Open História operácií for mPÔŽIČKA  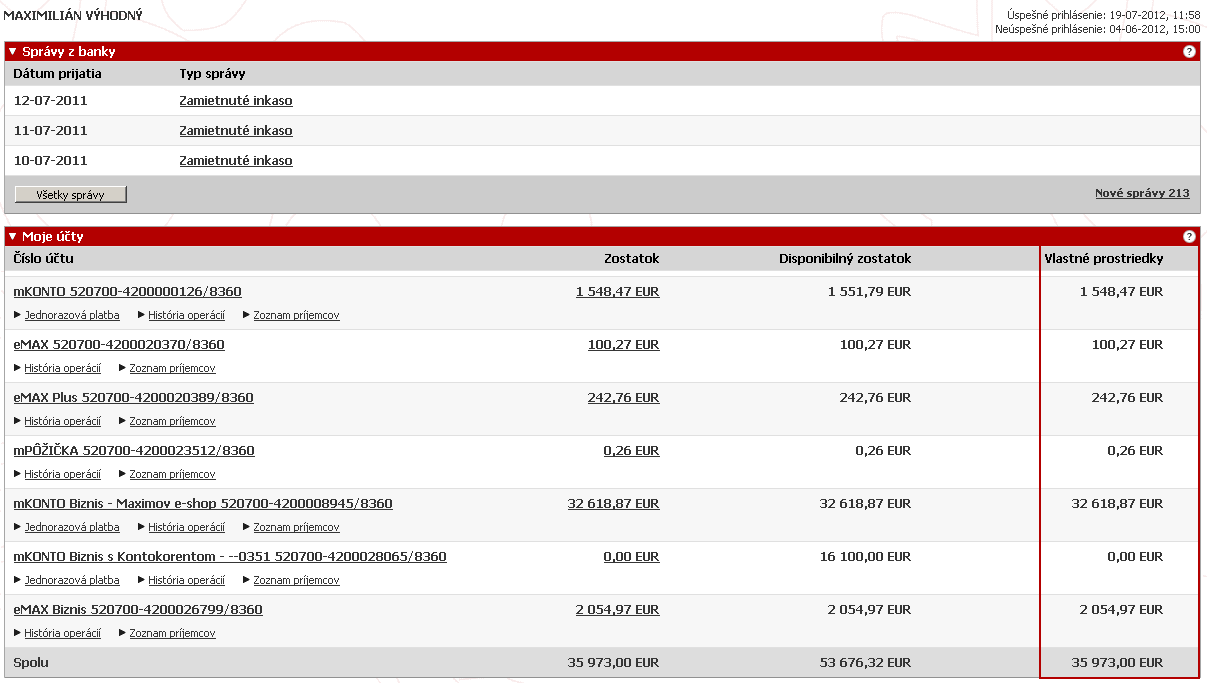[x=62, y=475]
